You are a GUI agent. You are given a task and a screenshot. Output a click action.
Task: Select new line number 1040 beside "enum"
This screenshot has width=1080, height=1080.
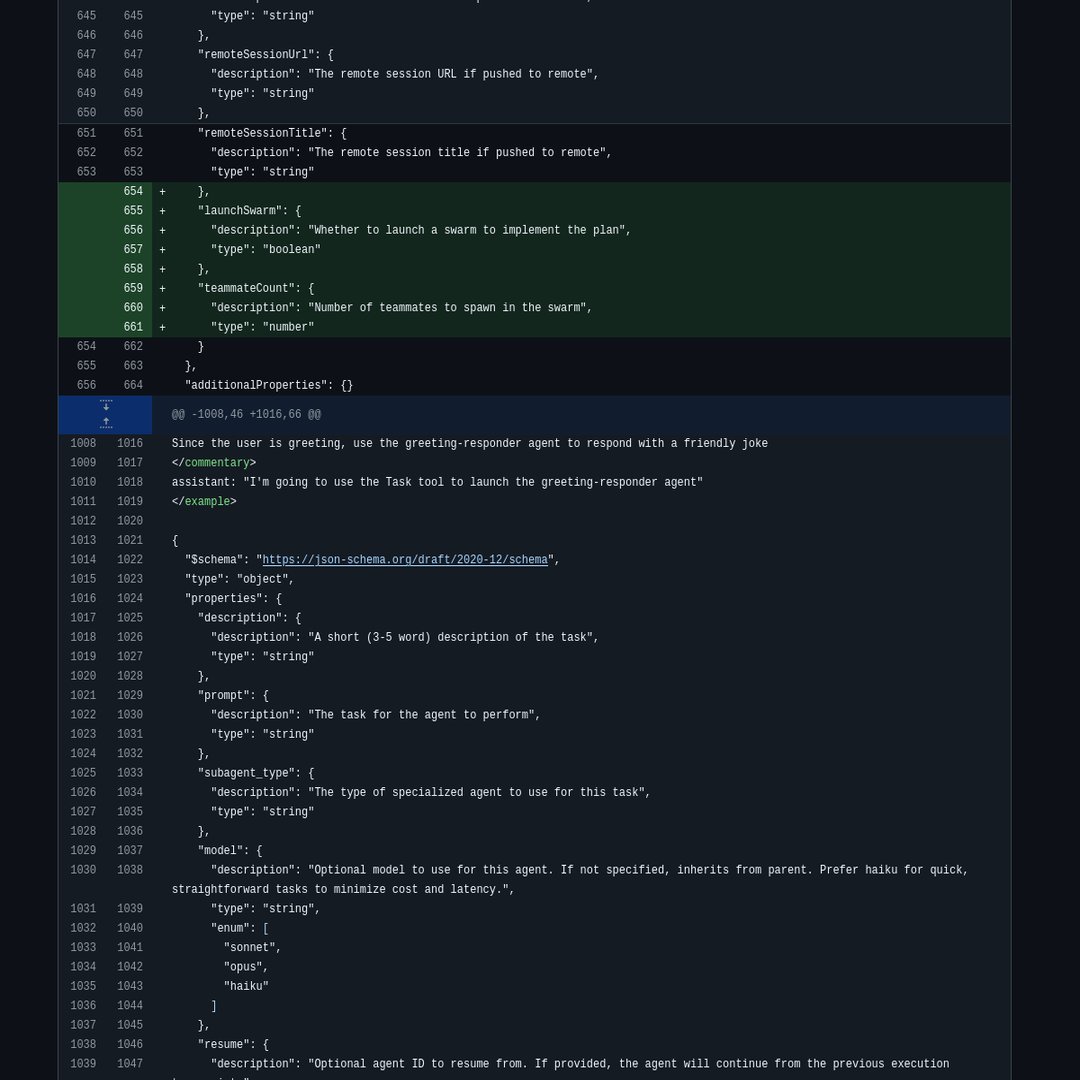click(x=130, y=928)
